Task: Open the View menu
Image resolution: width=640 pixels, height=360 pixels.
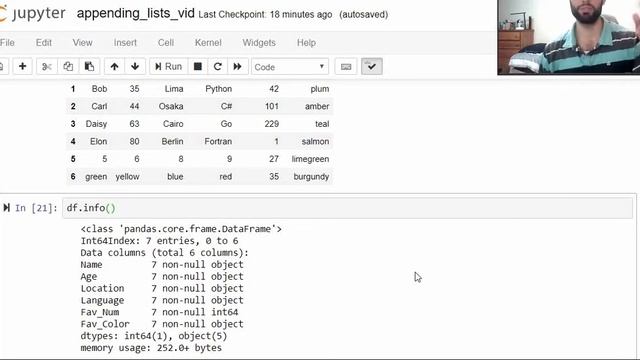Action: pyautogui.click(x=82, y=42)
